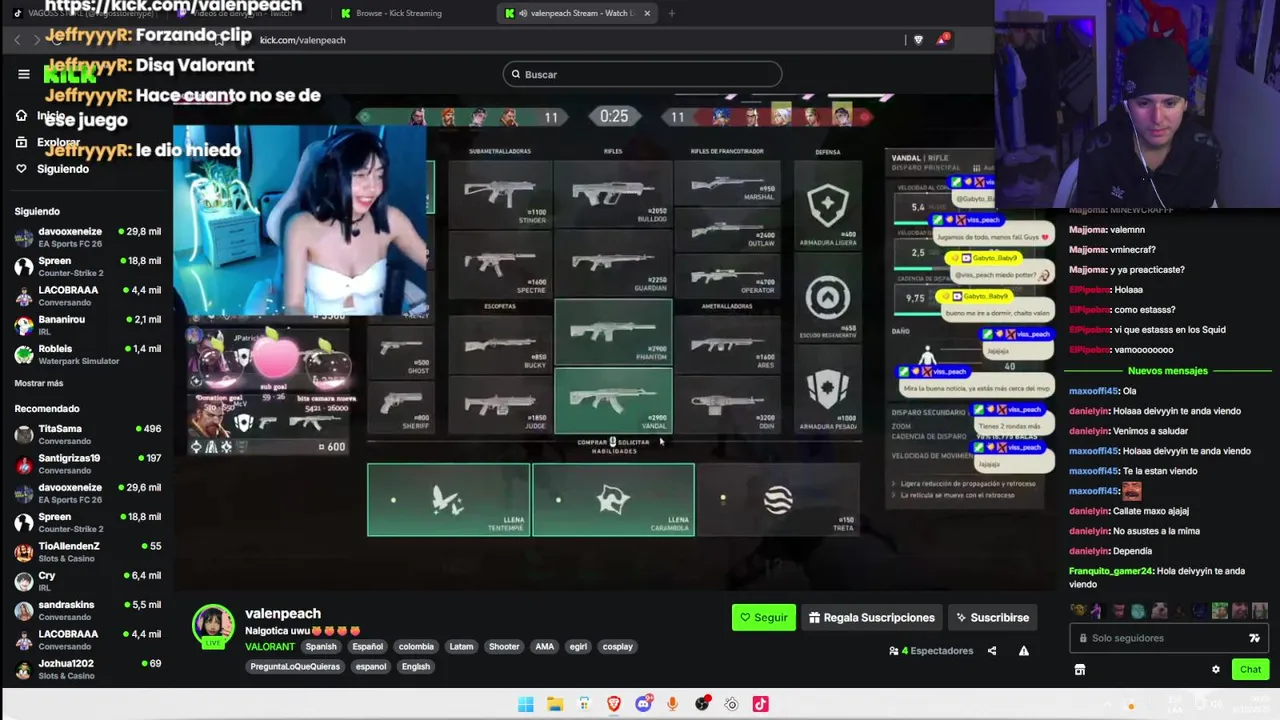
Task: Open Santigrizas19 avatar in Recomendado
Action: click(24, 464)
